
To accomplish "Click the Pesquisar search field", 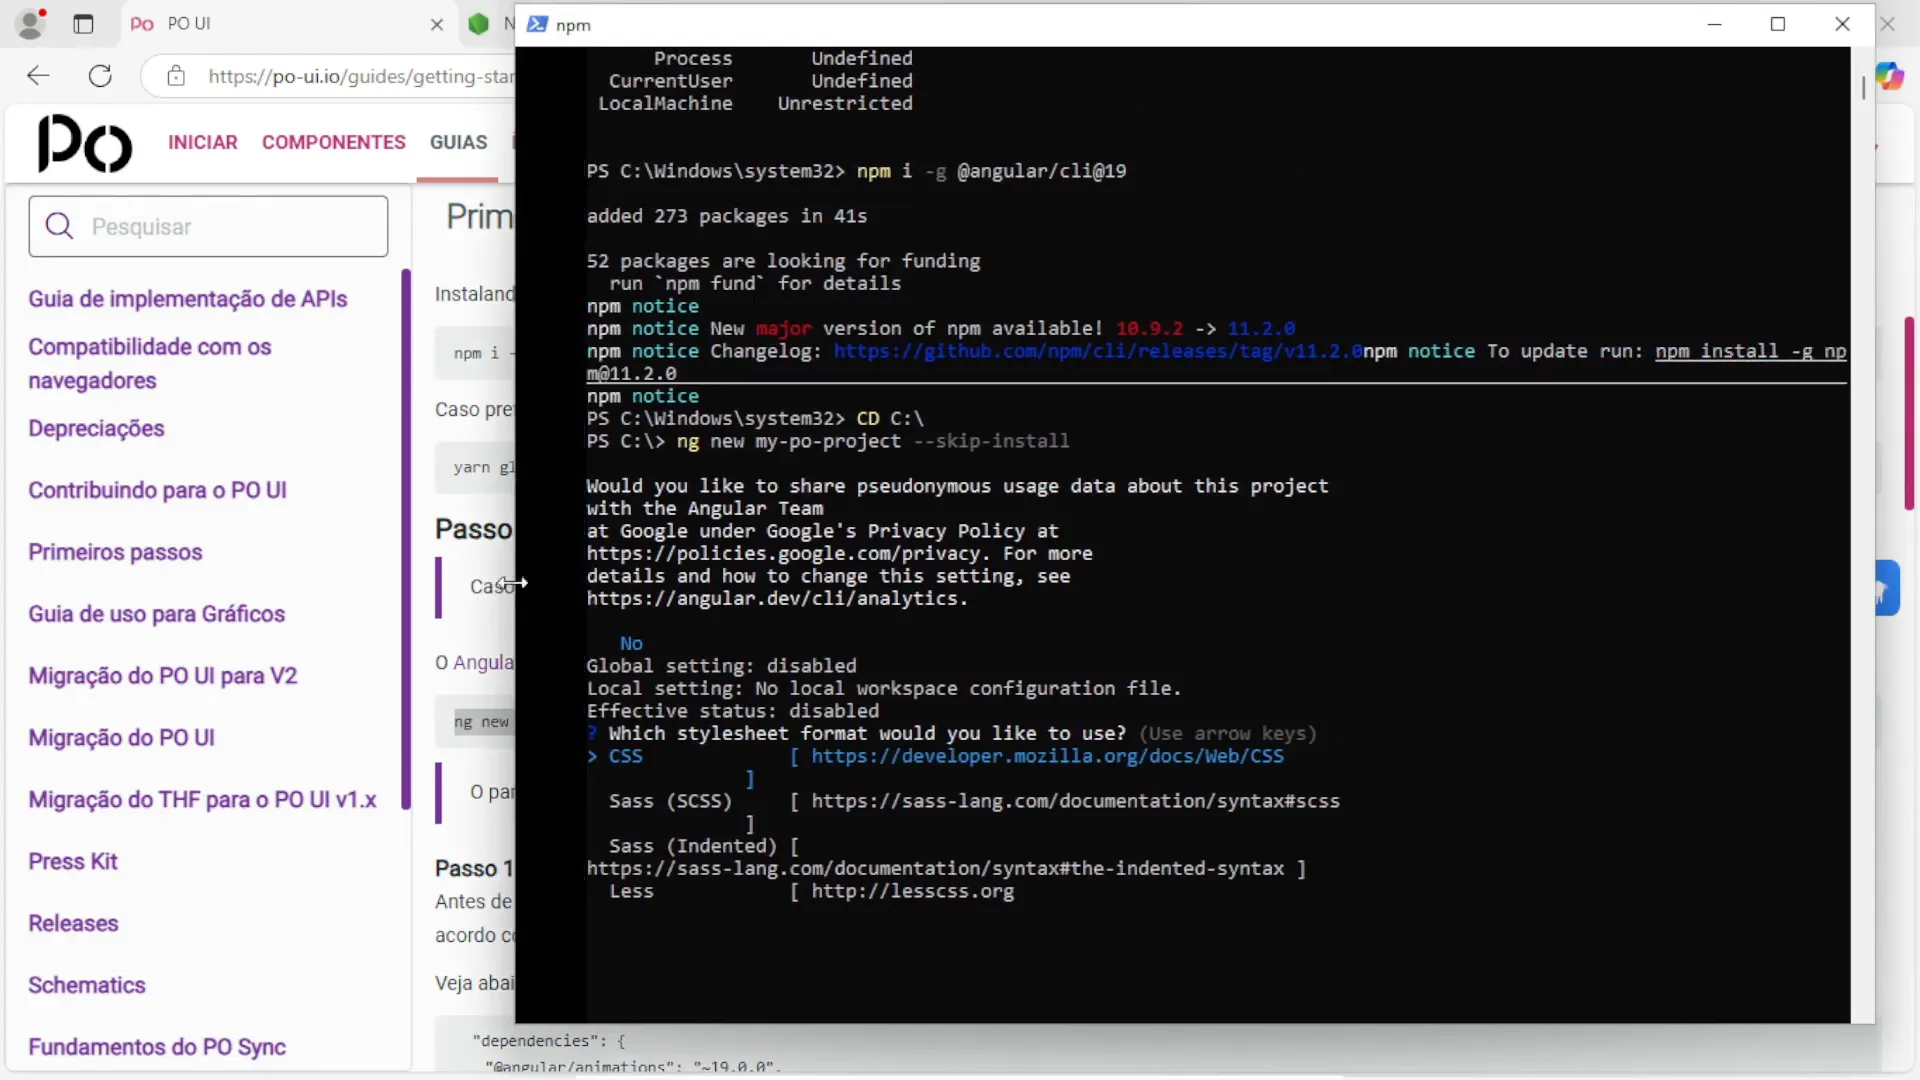I will pos(208,227).
